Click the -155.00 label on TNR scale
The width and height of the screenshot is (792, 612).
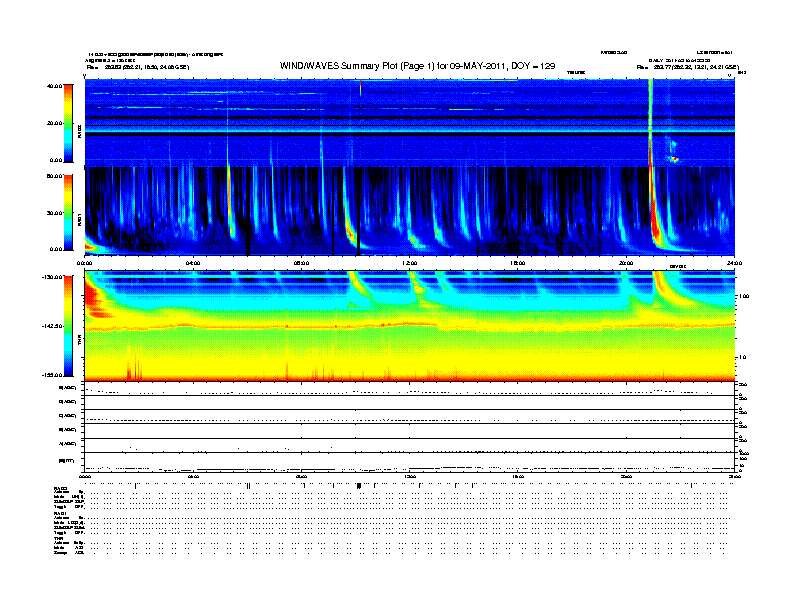coord(52,375)
